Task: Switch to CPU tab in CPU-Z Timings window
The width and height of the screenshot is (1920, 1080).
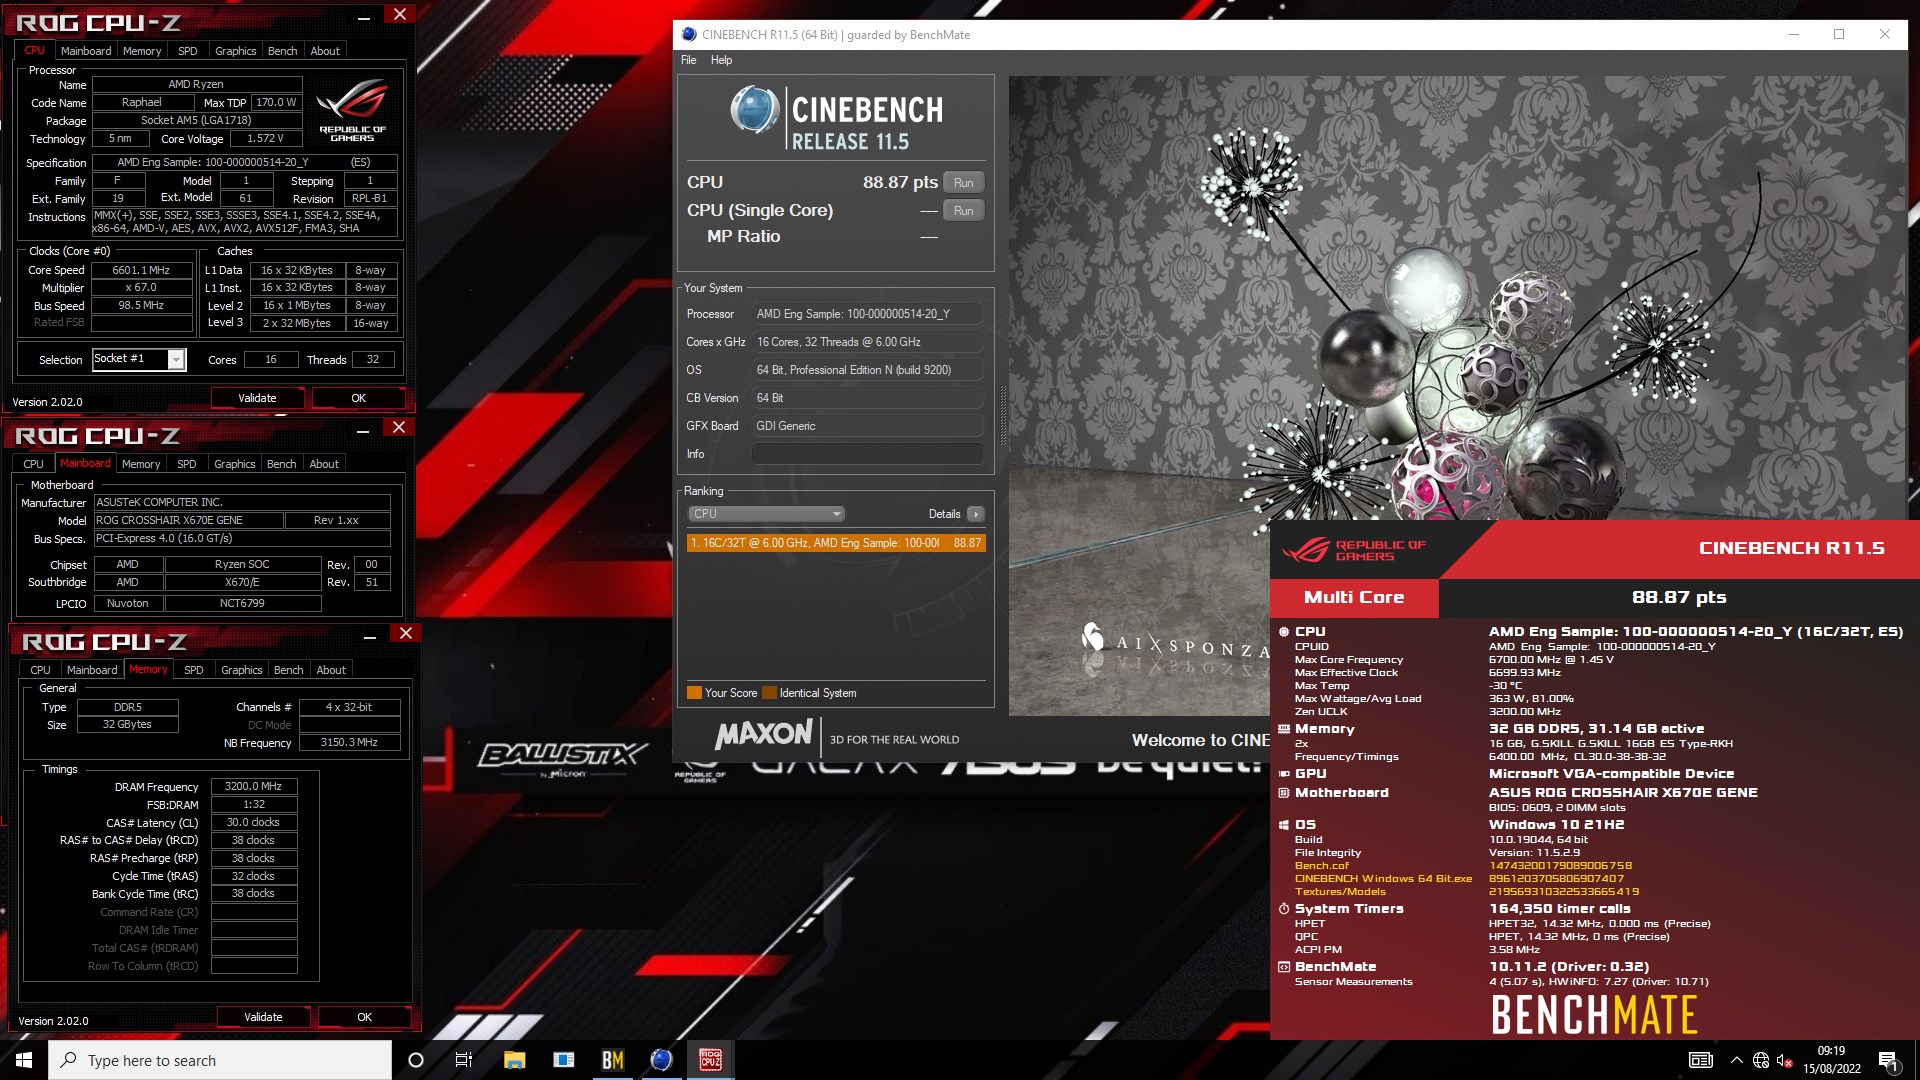Action: click(x=40, y=670)
